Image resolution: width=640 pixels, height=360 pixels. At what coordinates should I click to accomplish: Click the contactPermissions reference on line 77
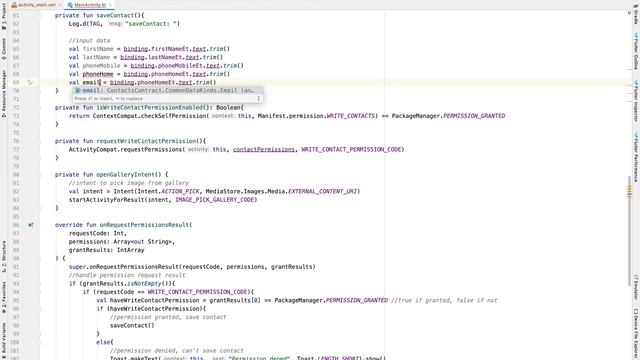coord(264,149)
